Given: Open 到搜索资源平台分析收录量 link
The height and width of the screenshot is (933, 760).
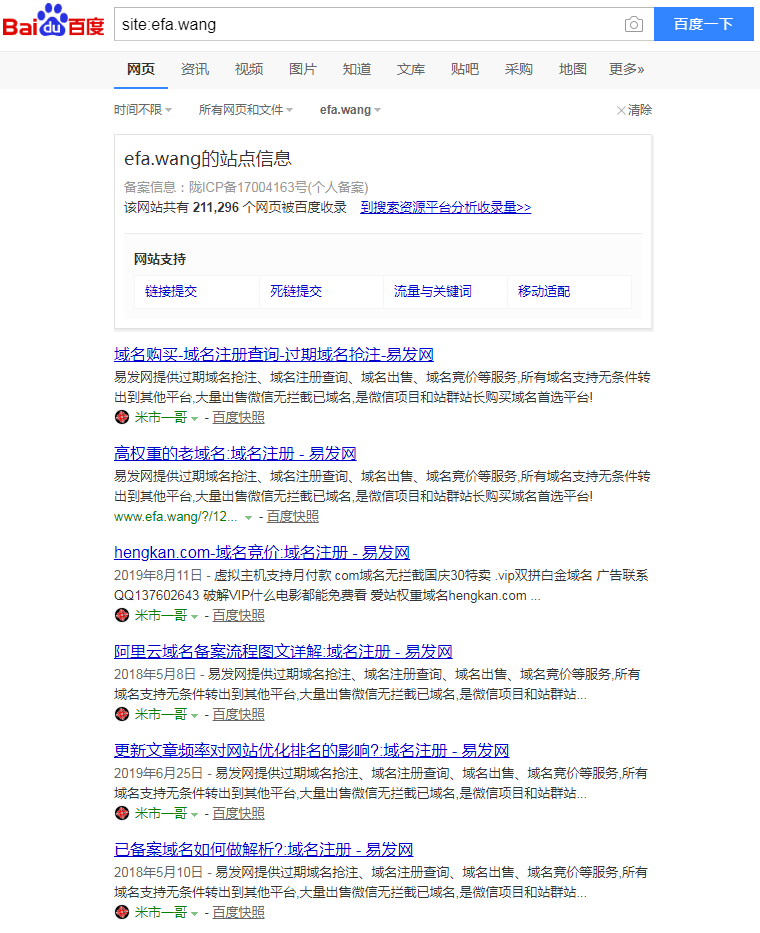Looking at the screenshot, I should pyautogui.click(x=446, y=207).
